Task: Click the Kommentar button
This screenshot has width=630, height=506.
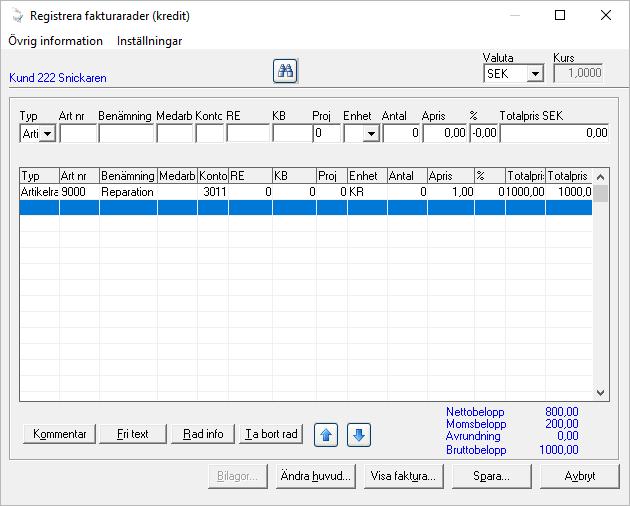Action: (59, 434)
